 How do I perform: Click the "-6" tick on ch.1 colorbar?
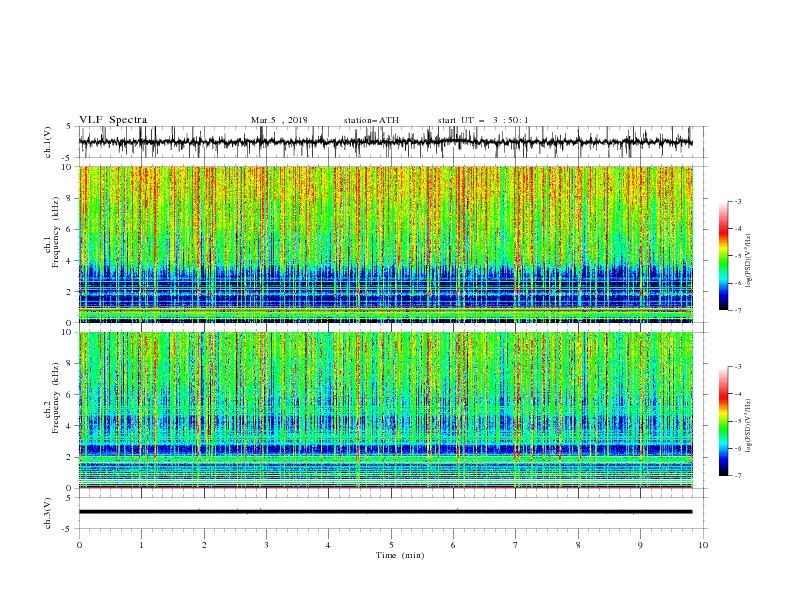737,283
